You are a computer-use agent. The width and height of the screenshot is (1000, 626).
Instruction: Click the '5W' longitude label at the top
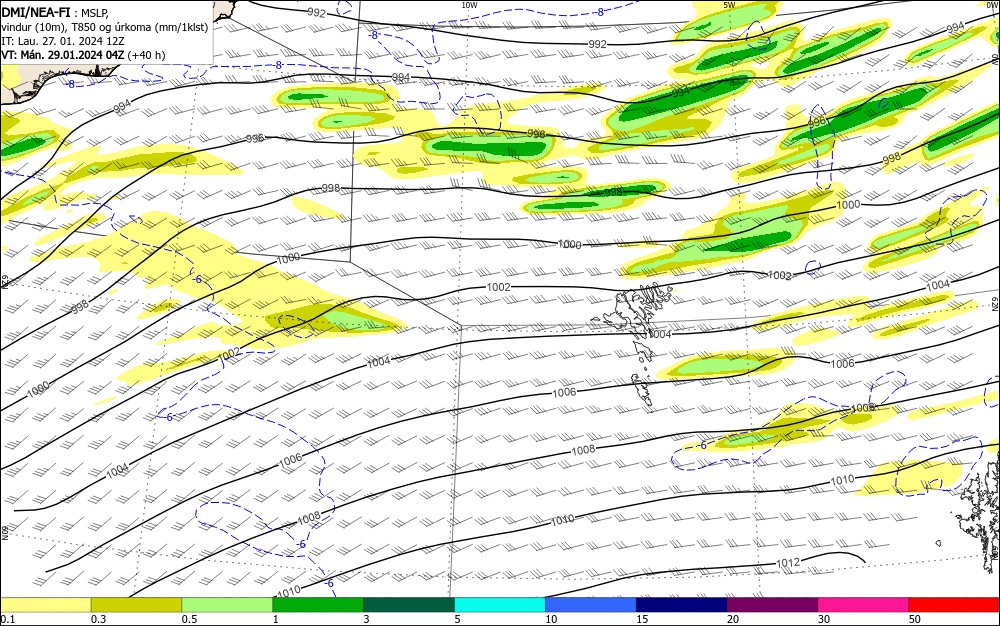coord(729,5)
